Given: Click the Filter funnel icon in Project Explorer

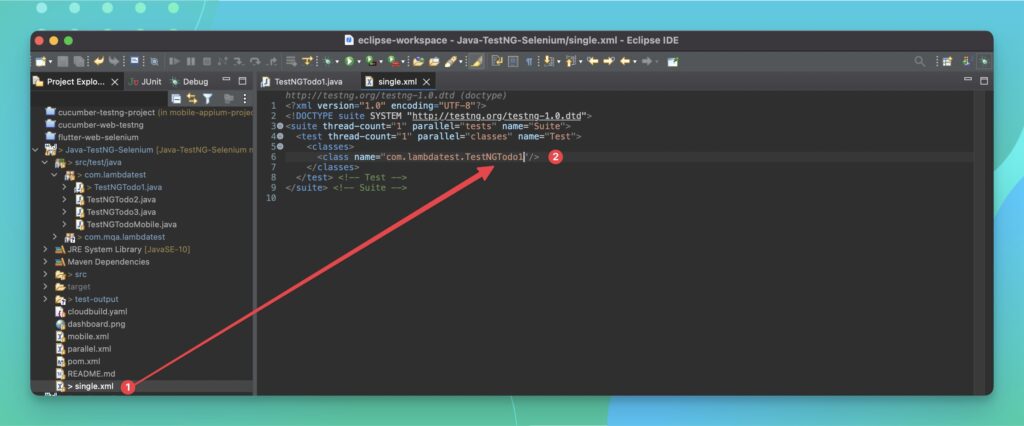Looking at the screenshot, I should click(207, 98).
